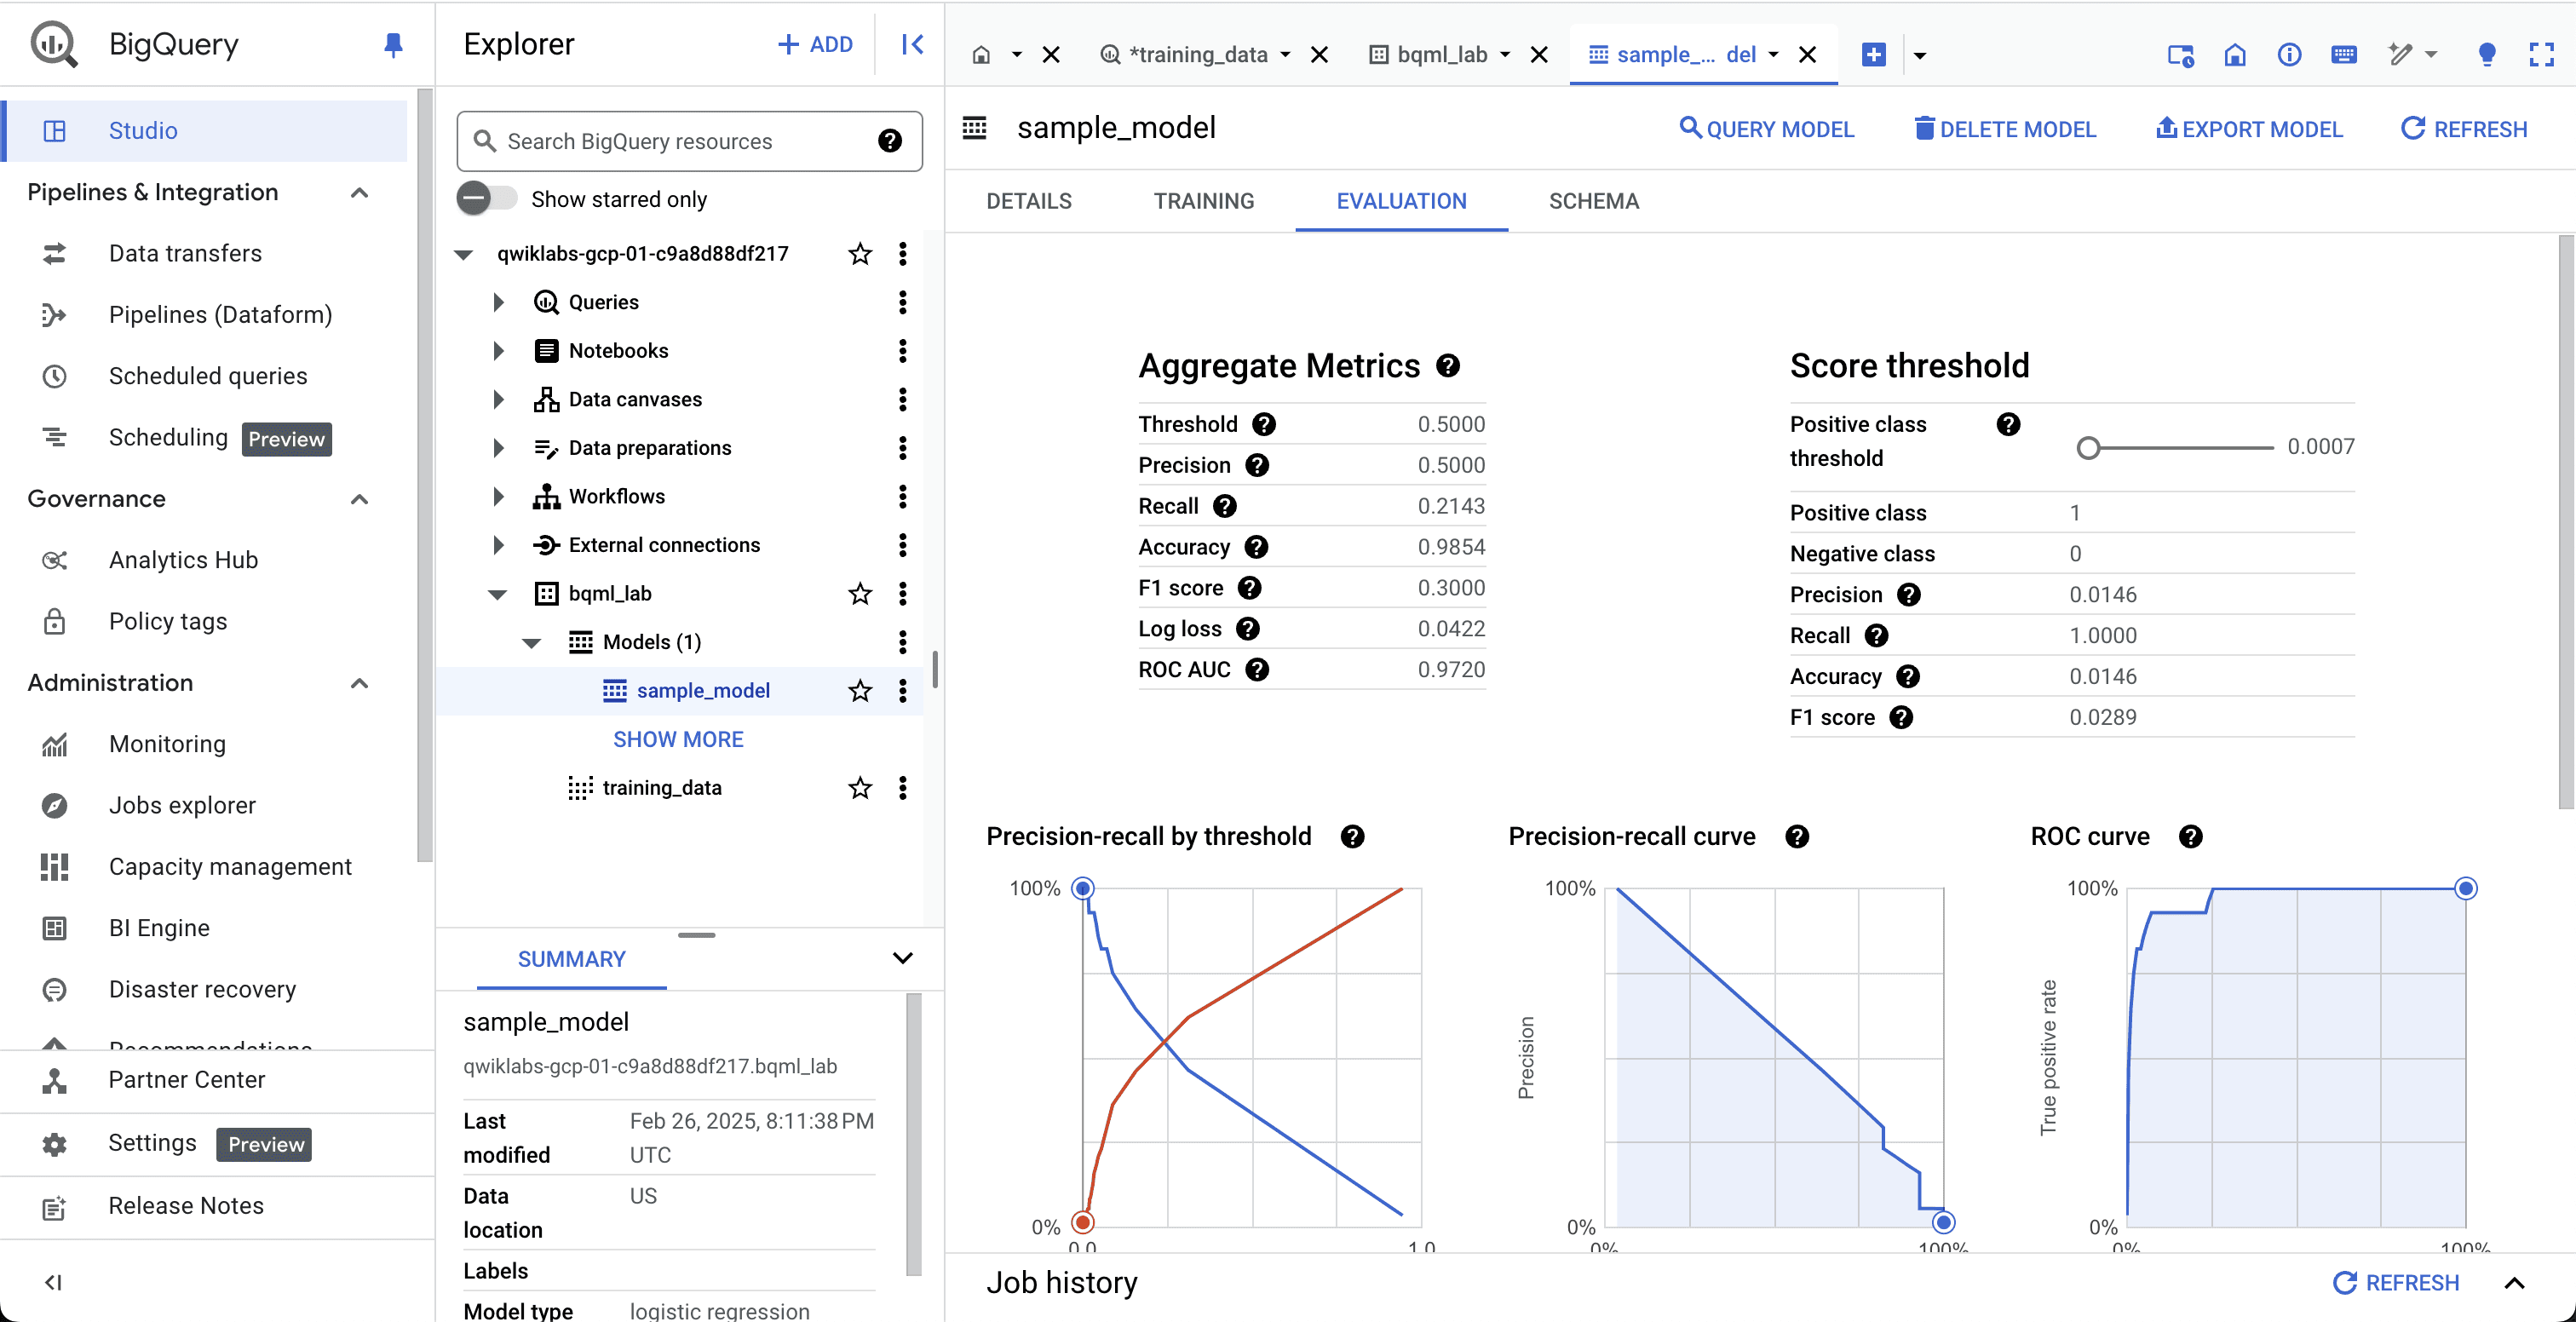
Task: Click the Gemini lightbulb icon in toolbar
Action: point(2486,54)
